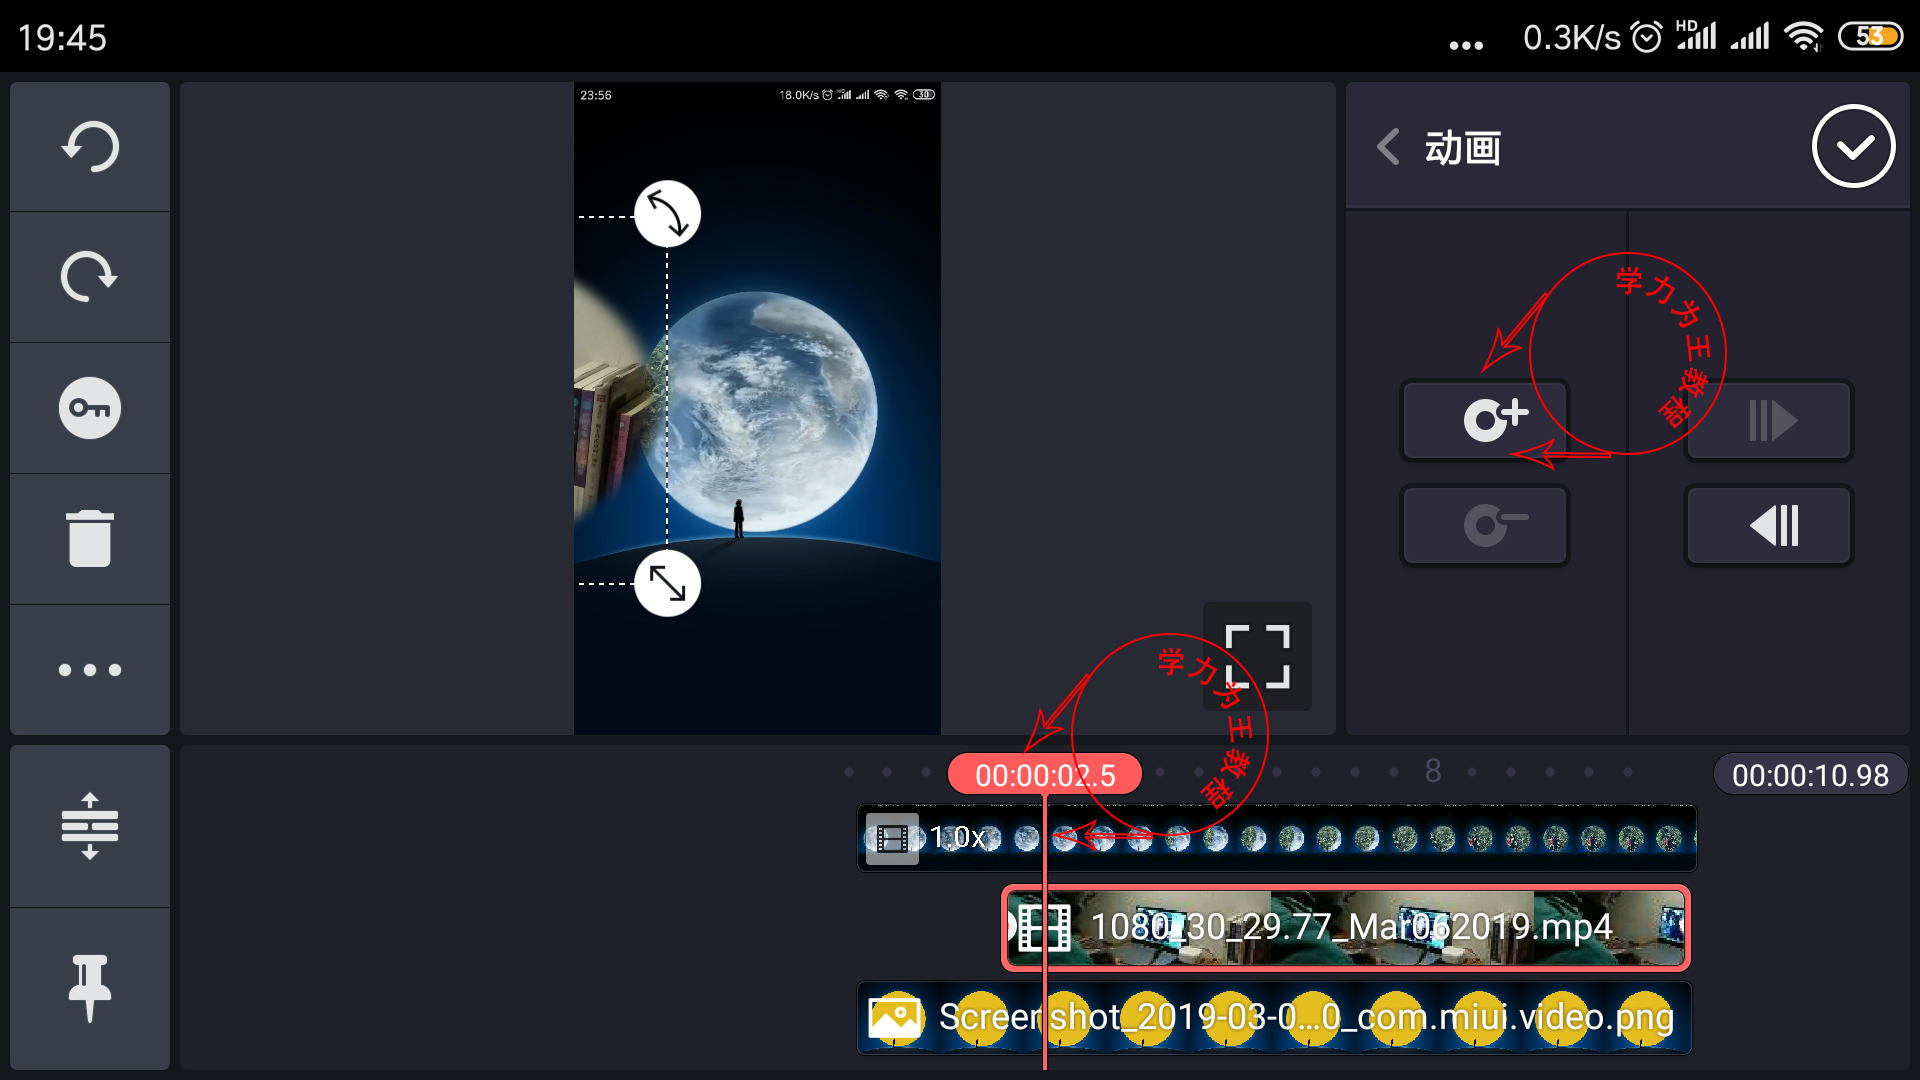This screenshot has height=1080, width=1920.
Task: Tap the redo arrow icon
Action: [x=90, y=277]
